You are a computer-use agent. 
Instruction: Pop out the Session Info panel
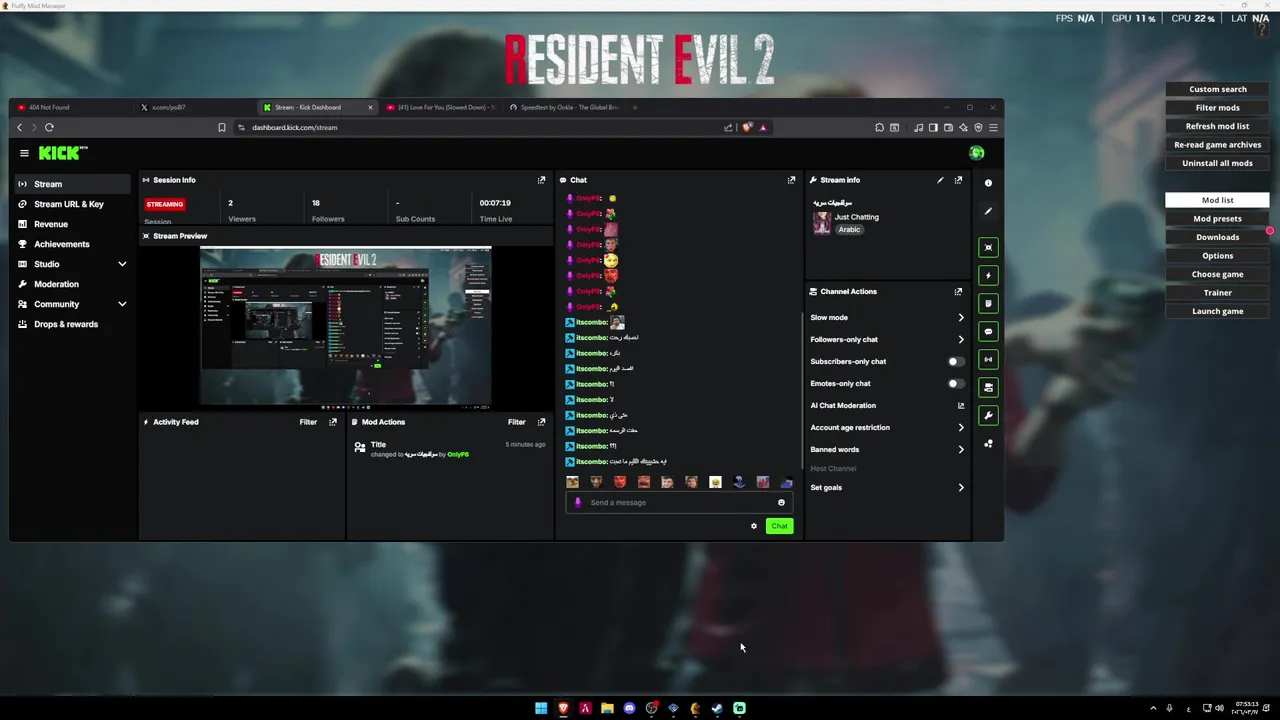click(542, 180)
